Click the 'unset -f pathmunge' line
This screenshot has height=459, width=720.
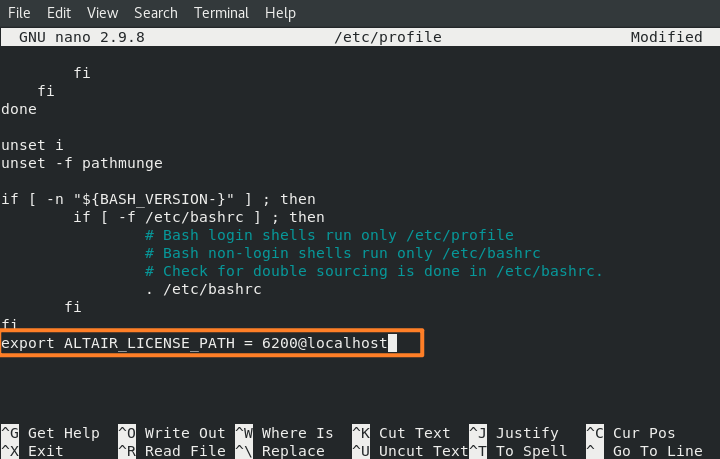pyautogui.click(x=82, y=163)
